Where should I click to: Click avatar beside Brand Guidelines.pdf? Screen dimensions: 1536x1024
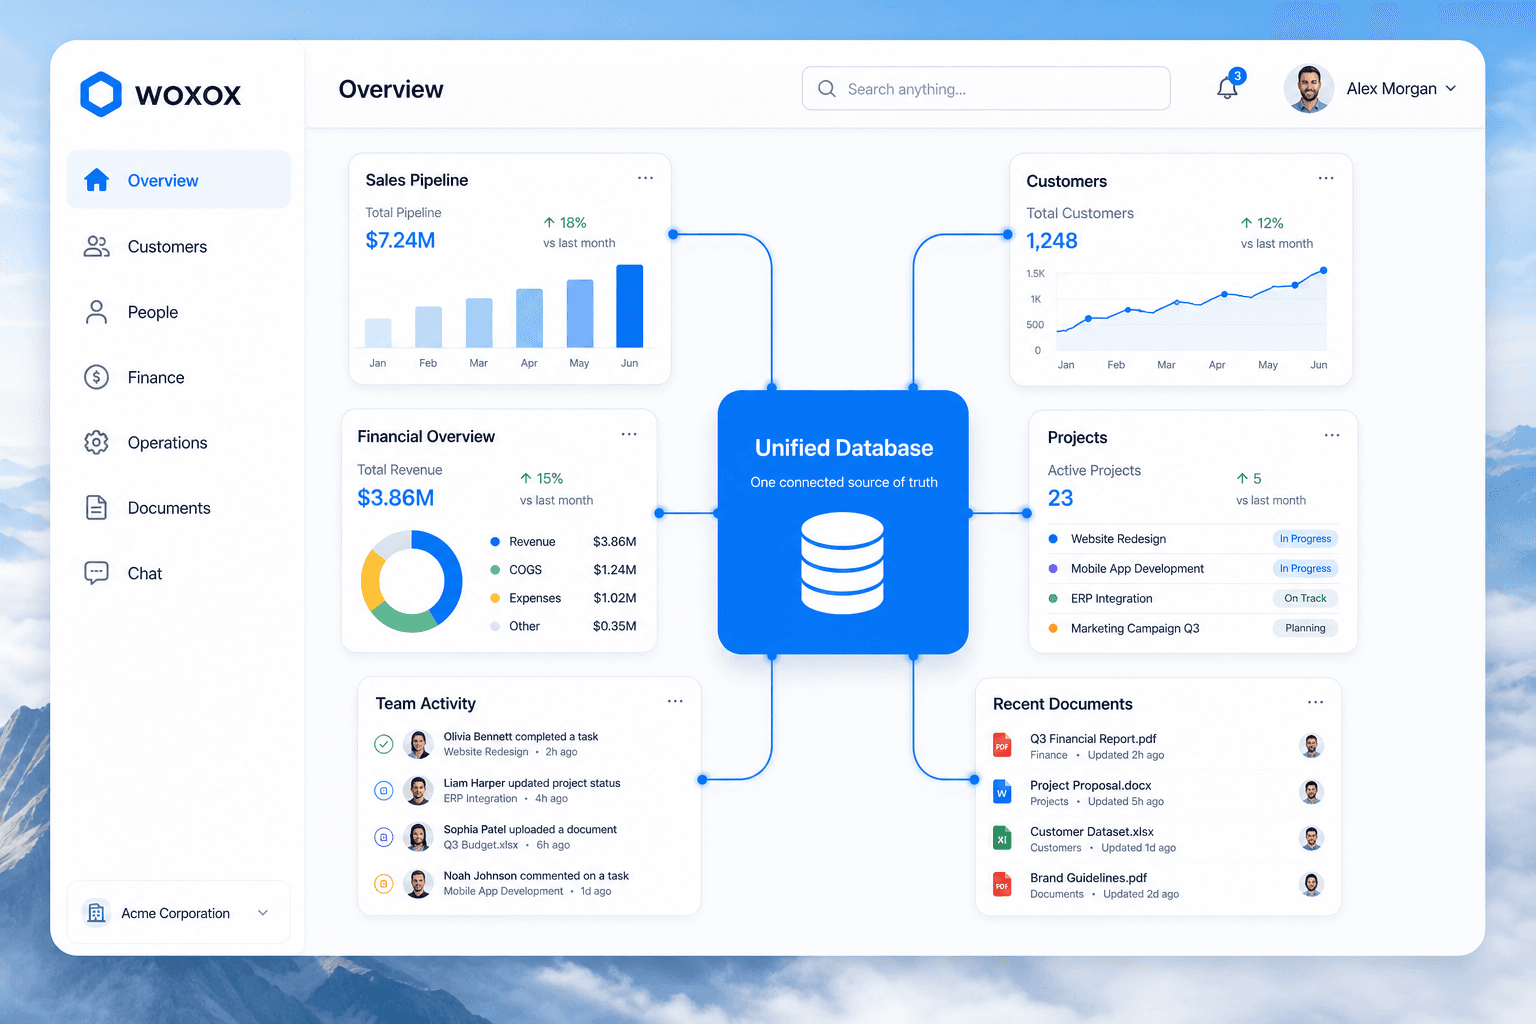[1312, 884]
